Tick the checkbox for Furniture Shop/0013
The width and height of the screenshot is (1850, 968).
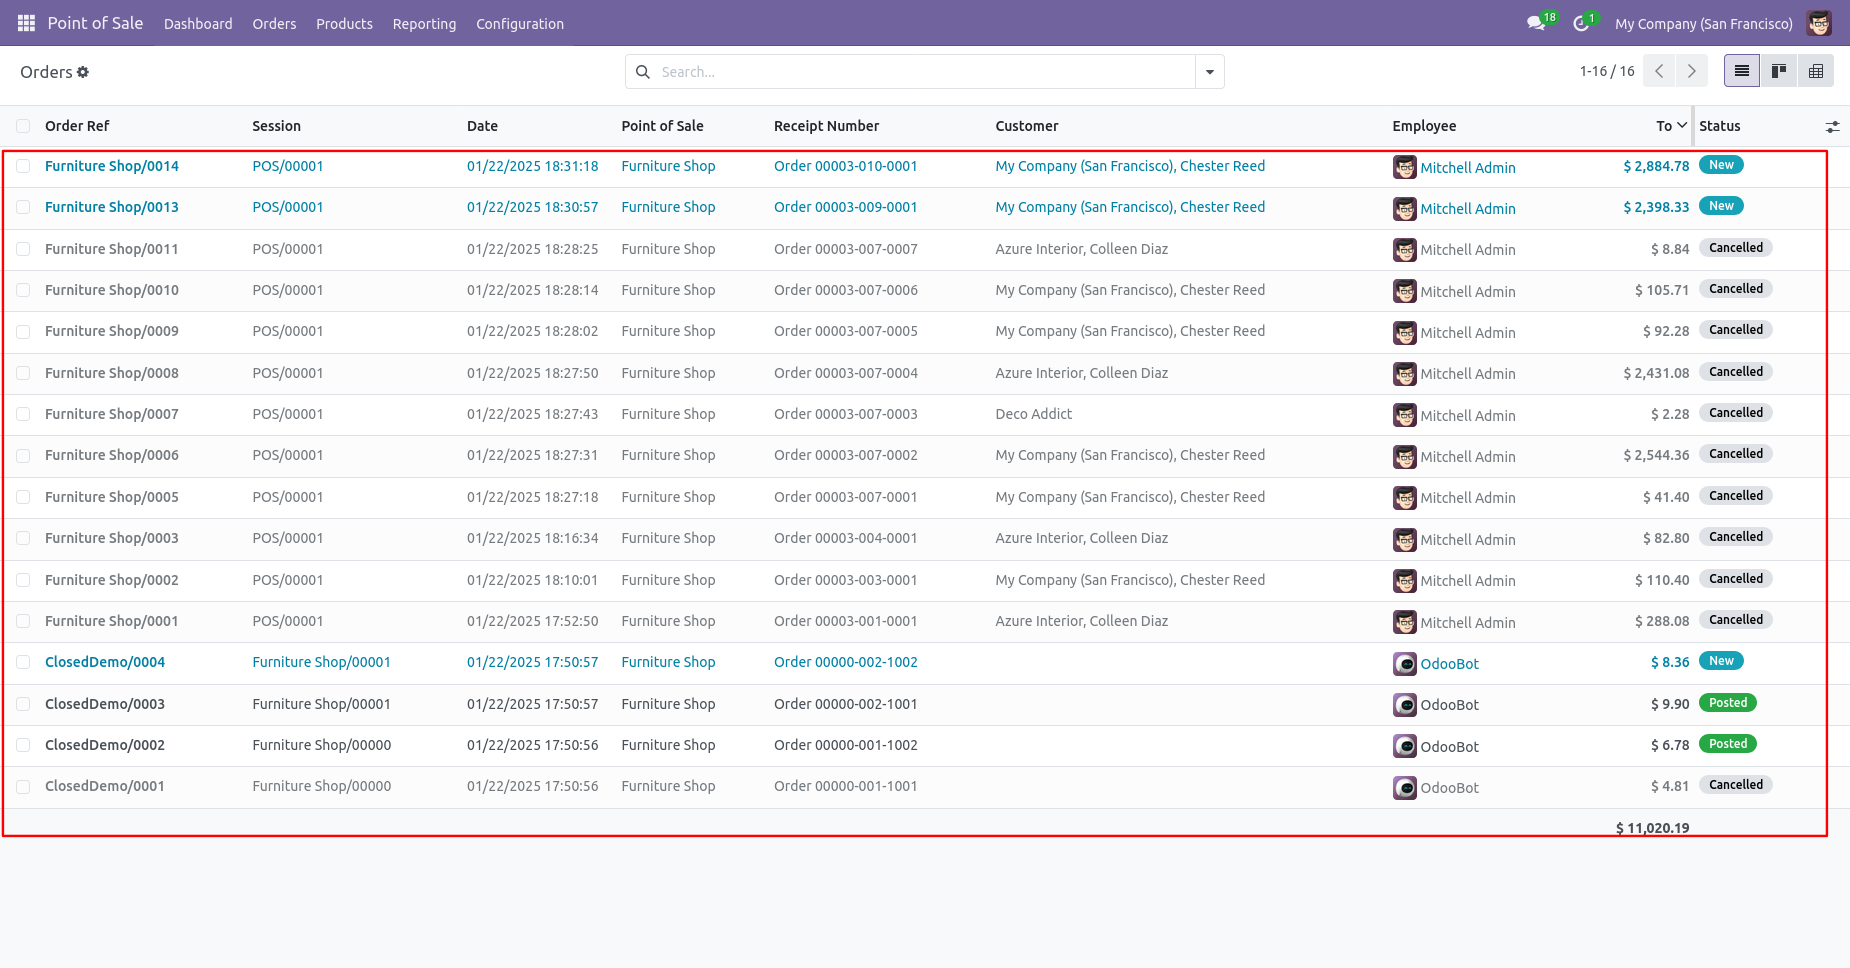(x=23, y=207)
